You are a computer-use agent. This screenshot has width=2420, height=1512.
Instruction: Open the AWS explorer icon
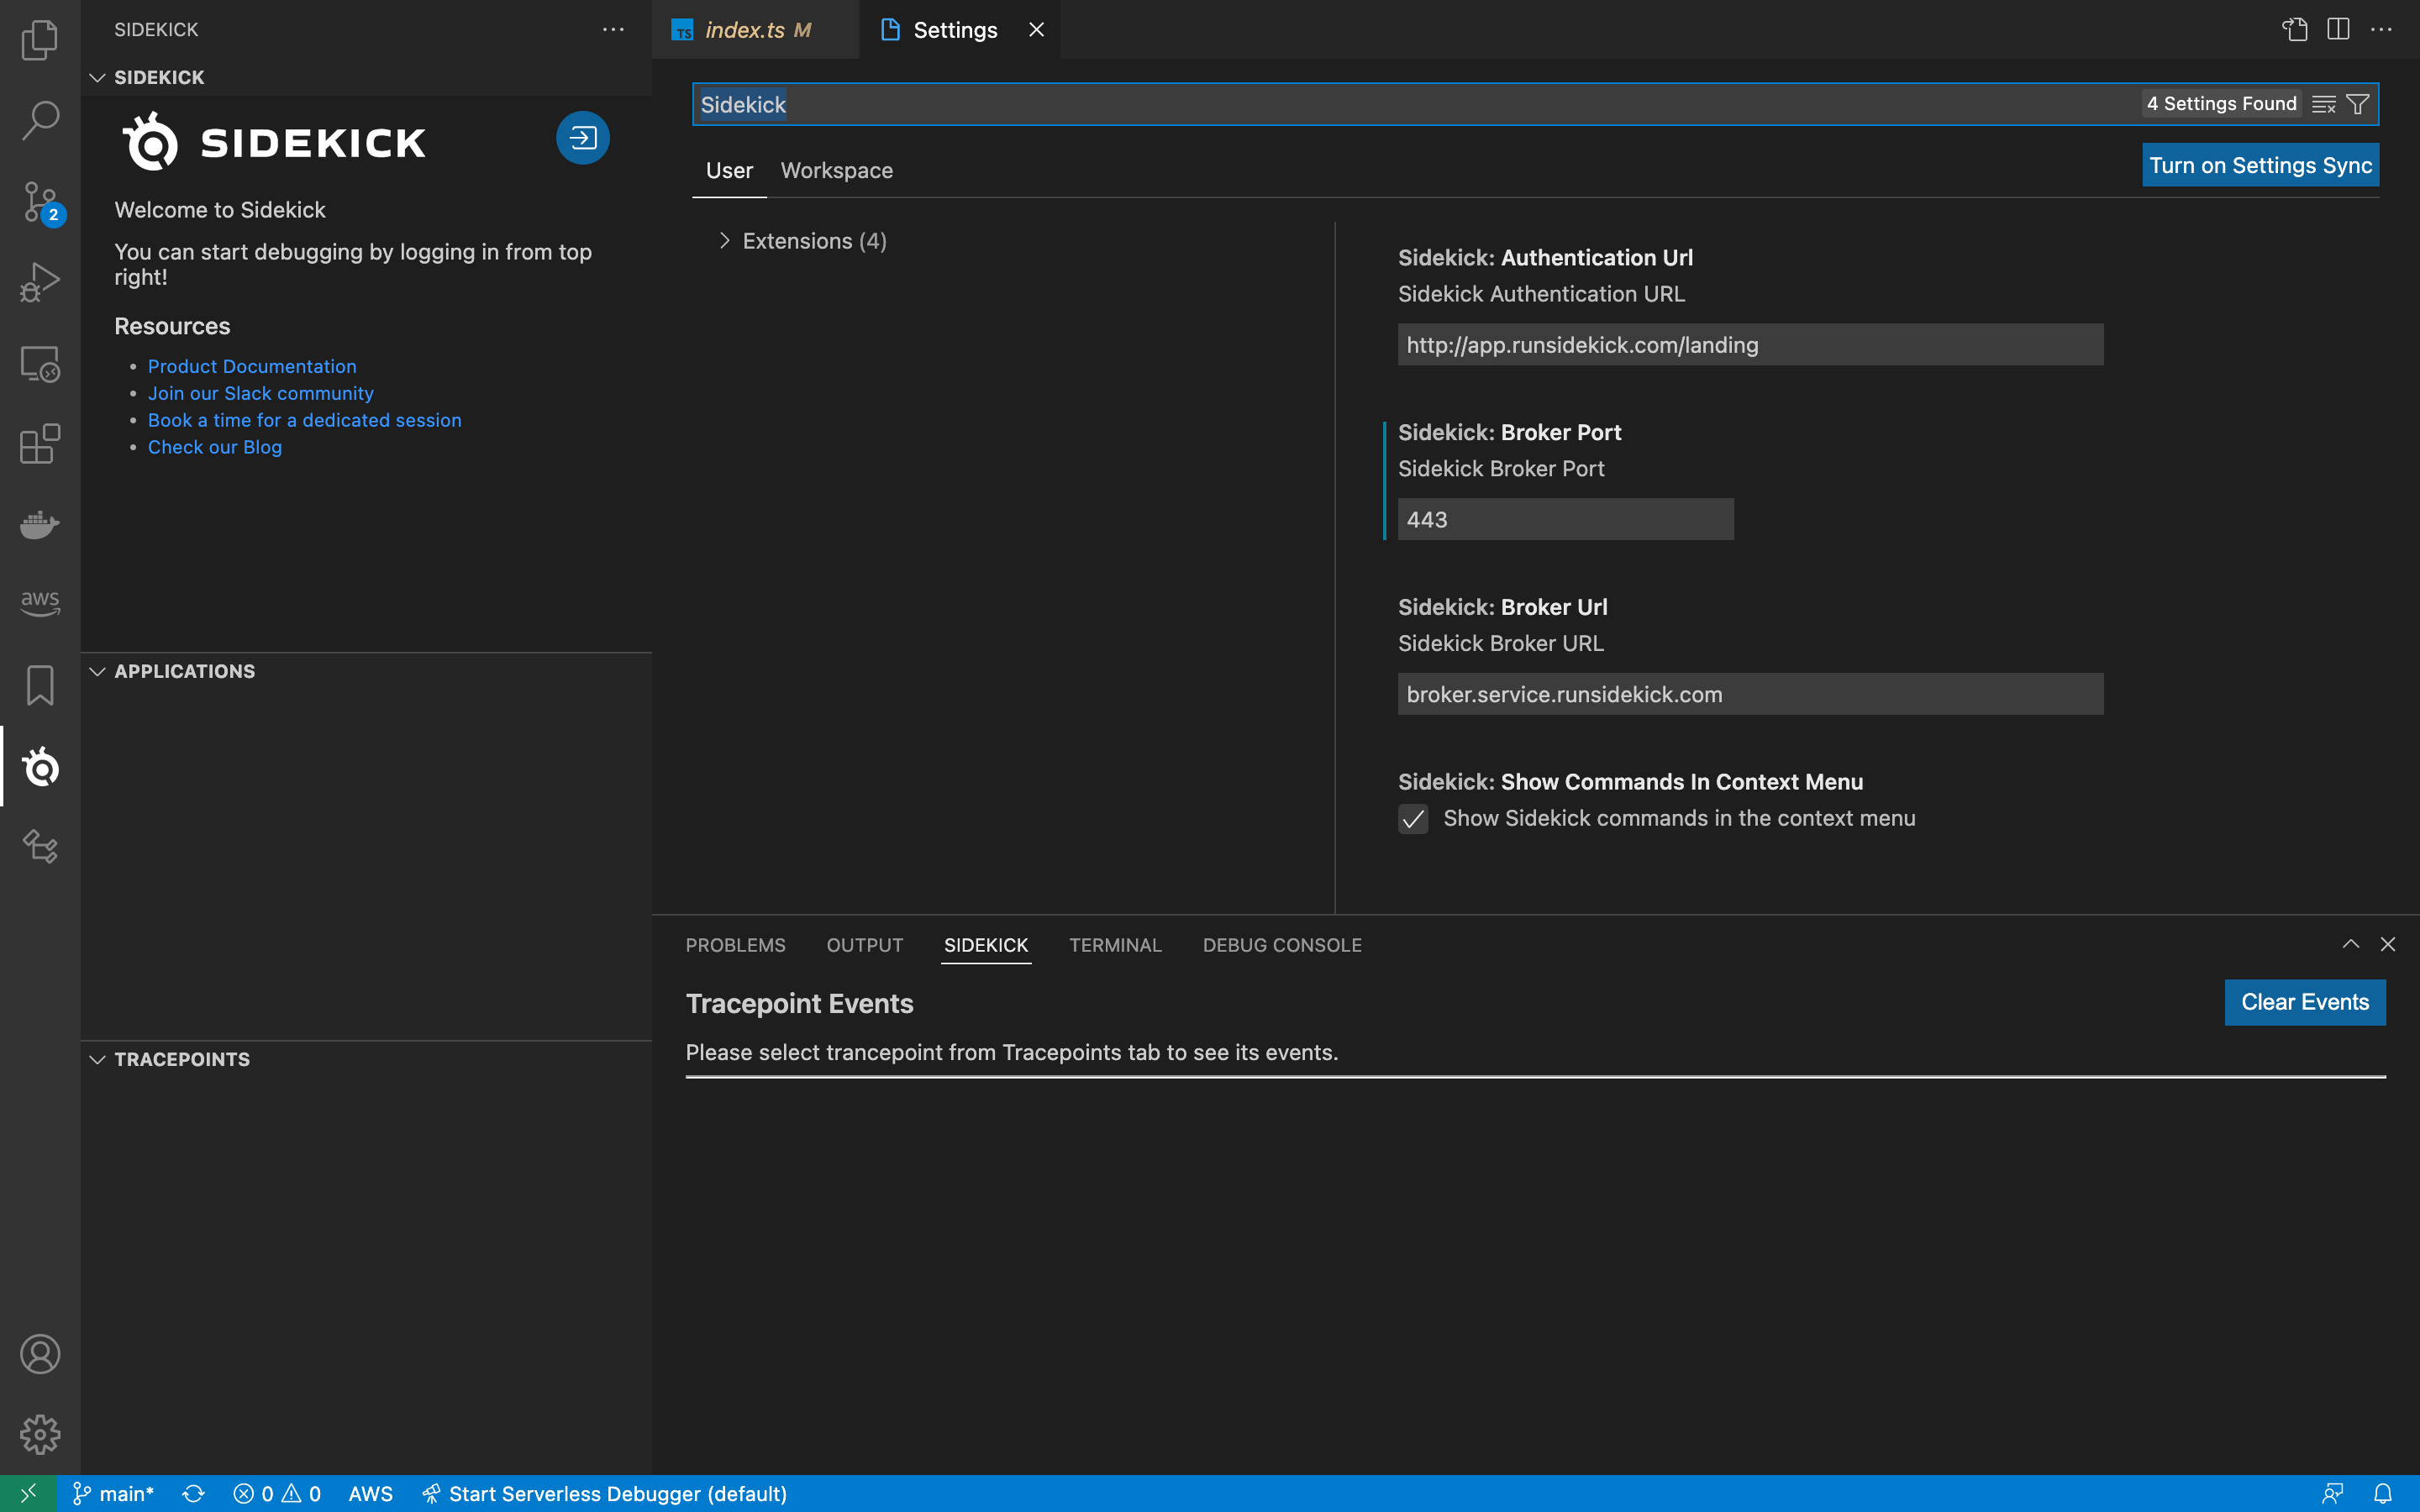pos(40,602)
